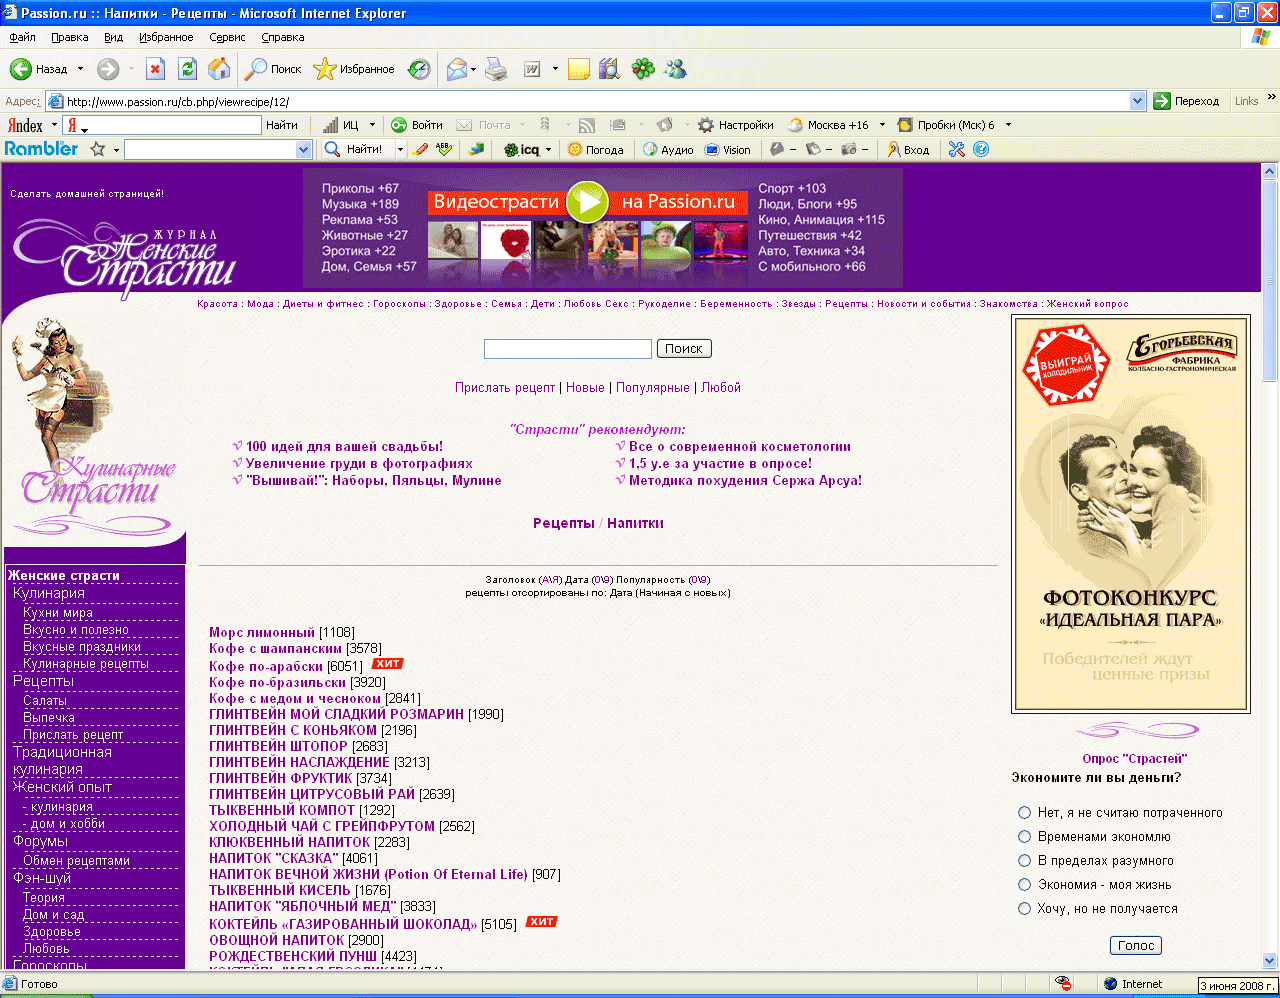
Task: Open 'Морс лимонный' recipe link
Action: click(x=262, y=632)
